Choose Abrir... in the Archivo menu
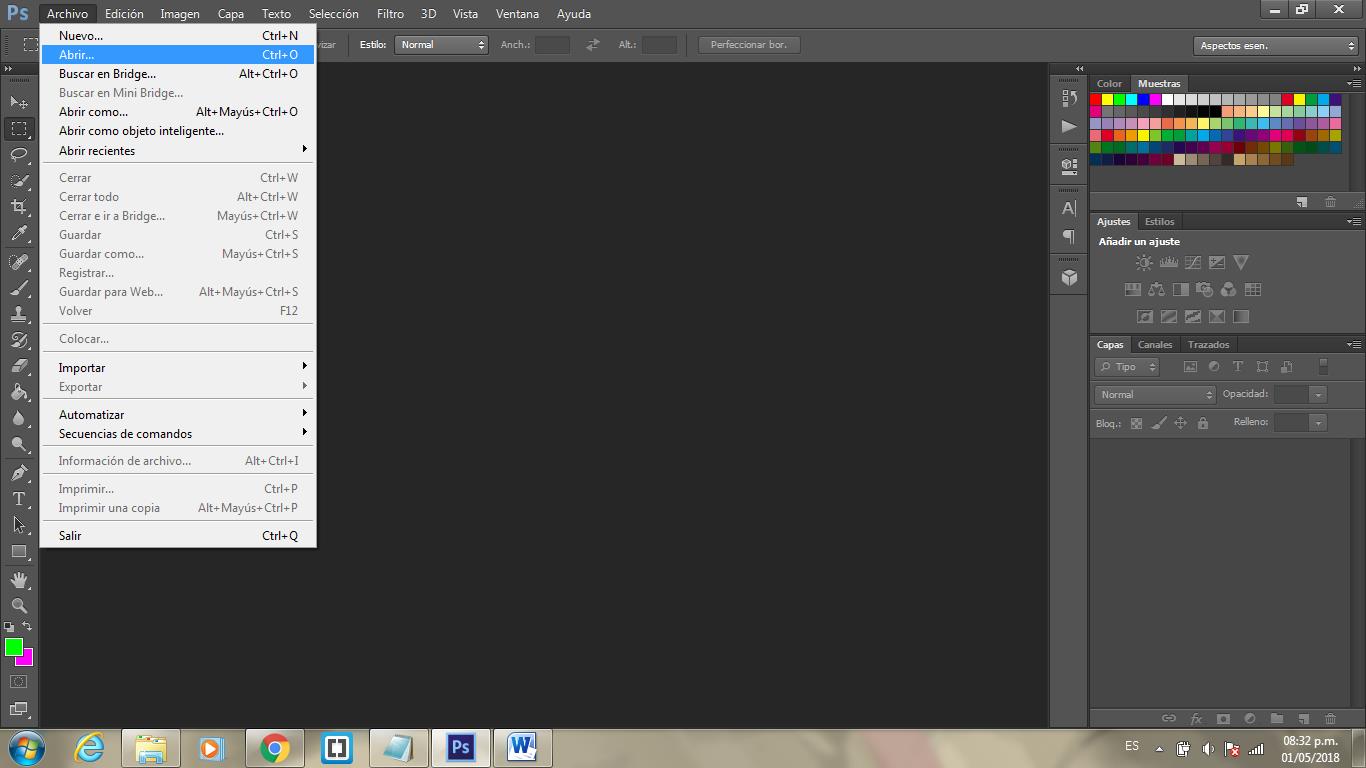The width and height of the screenshot is (1366, 768). [x=177, y=55]
